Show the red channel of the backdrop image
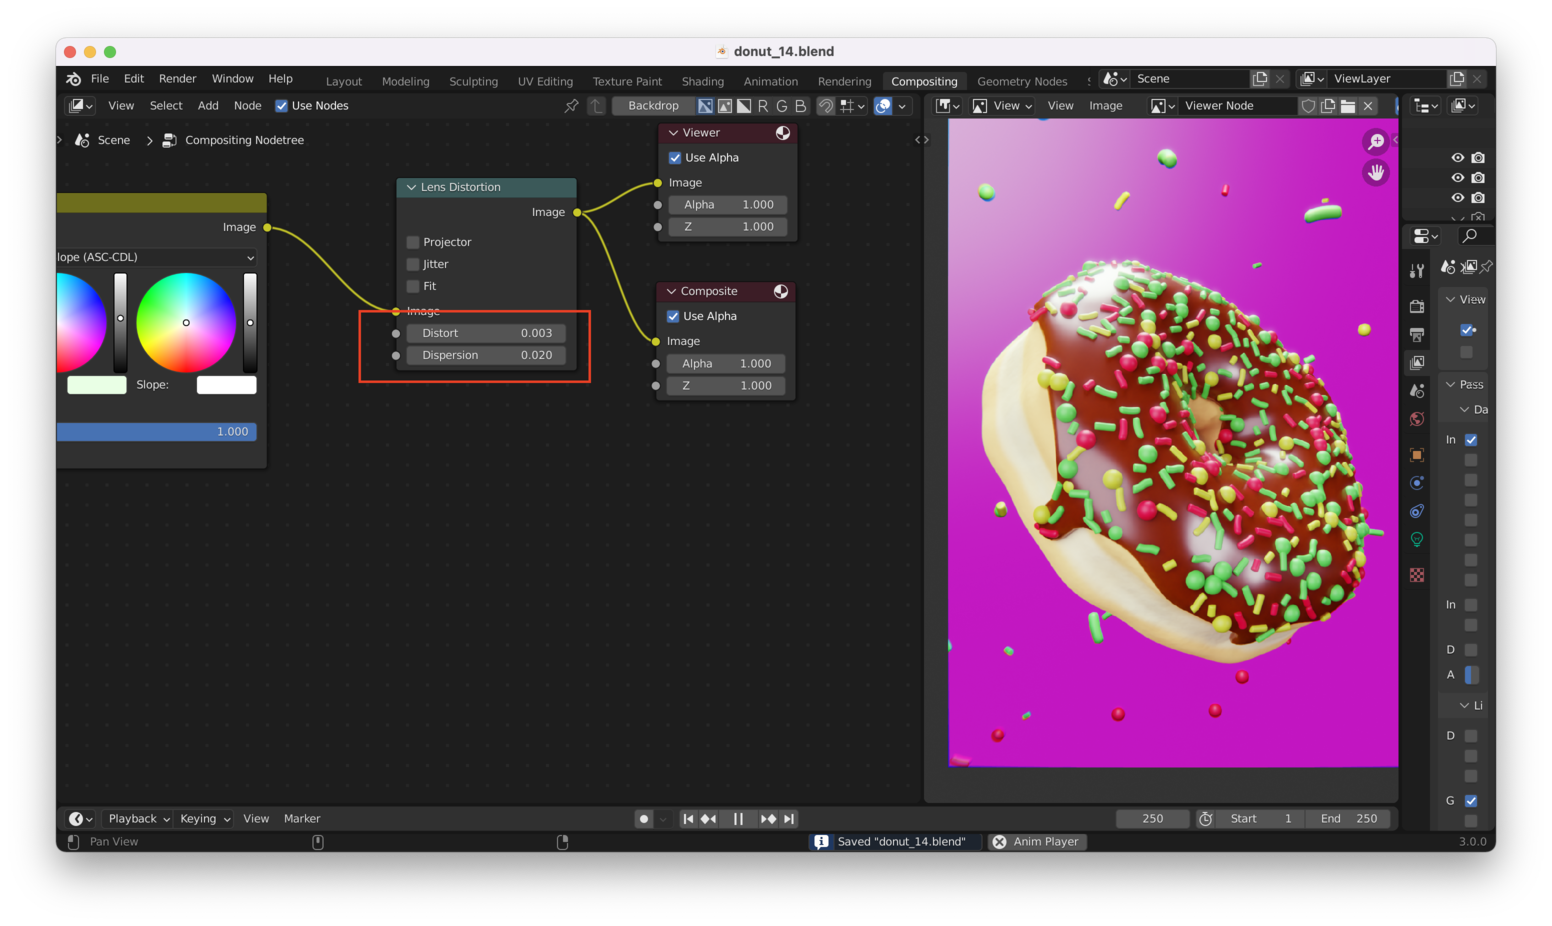1552x926 pixels. [x=763, y=105]
